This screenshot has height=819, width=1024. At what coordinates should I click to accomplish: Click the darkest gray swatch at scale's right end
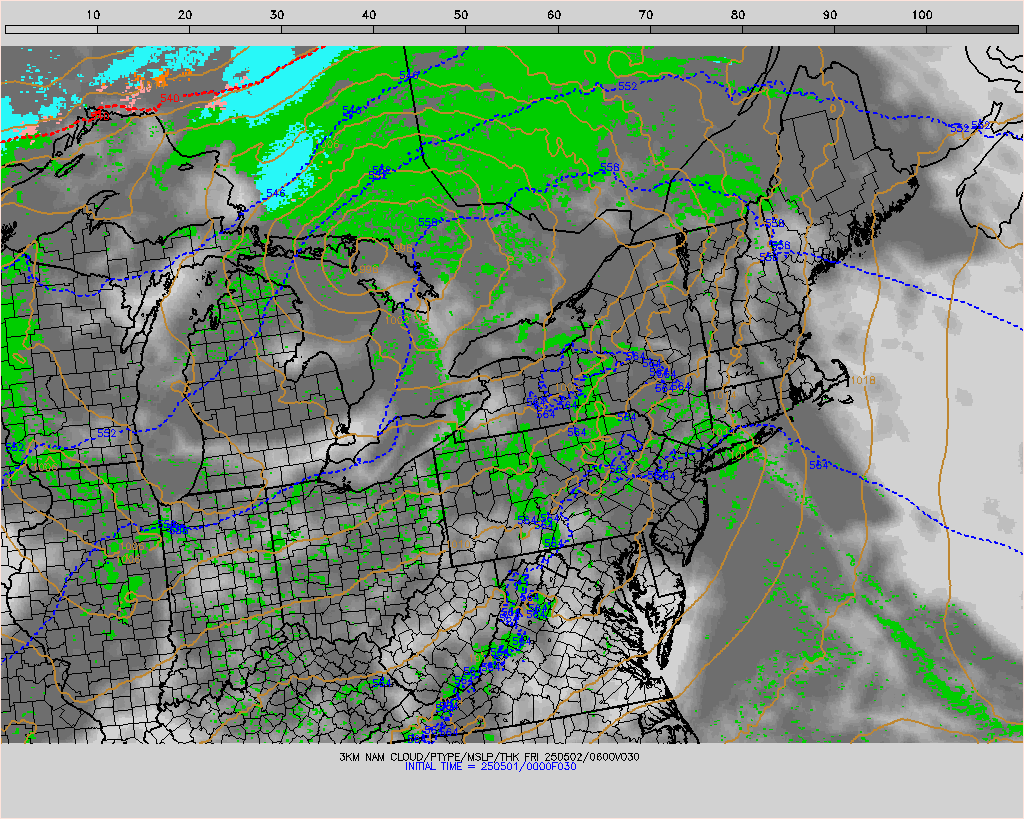pos(972,29)
